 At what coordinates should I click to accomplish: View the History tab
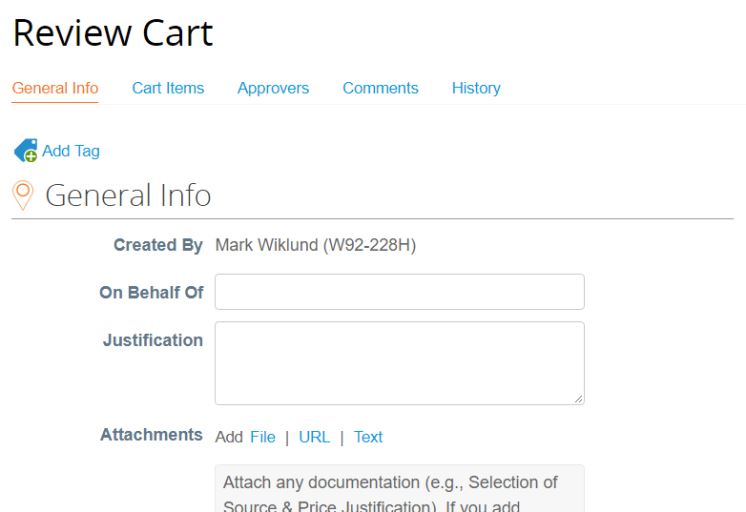(x=476, y=88)
